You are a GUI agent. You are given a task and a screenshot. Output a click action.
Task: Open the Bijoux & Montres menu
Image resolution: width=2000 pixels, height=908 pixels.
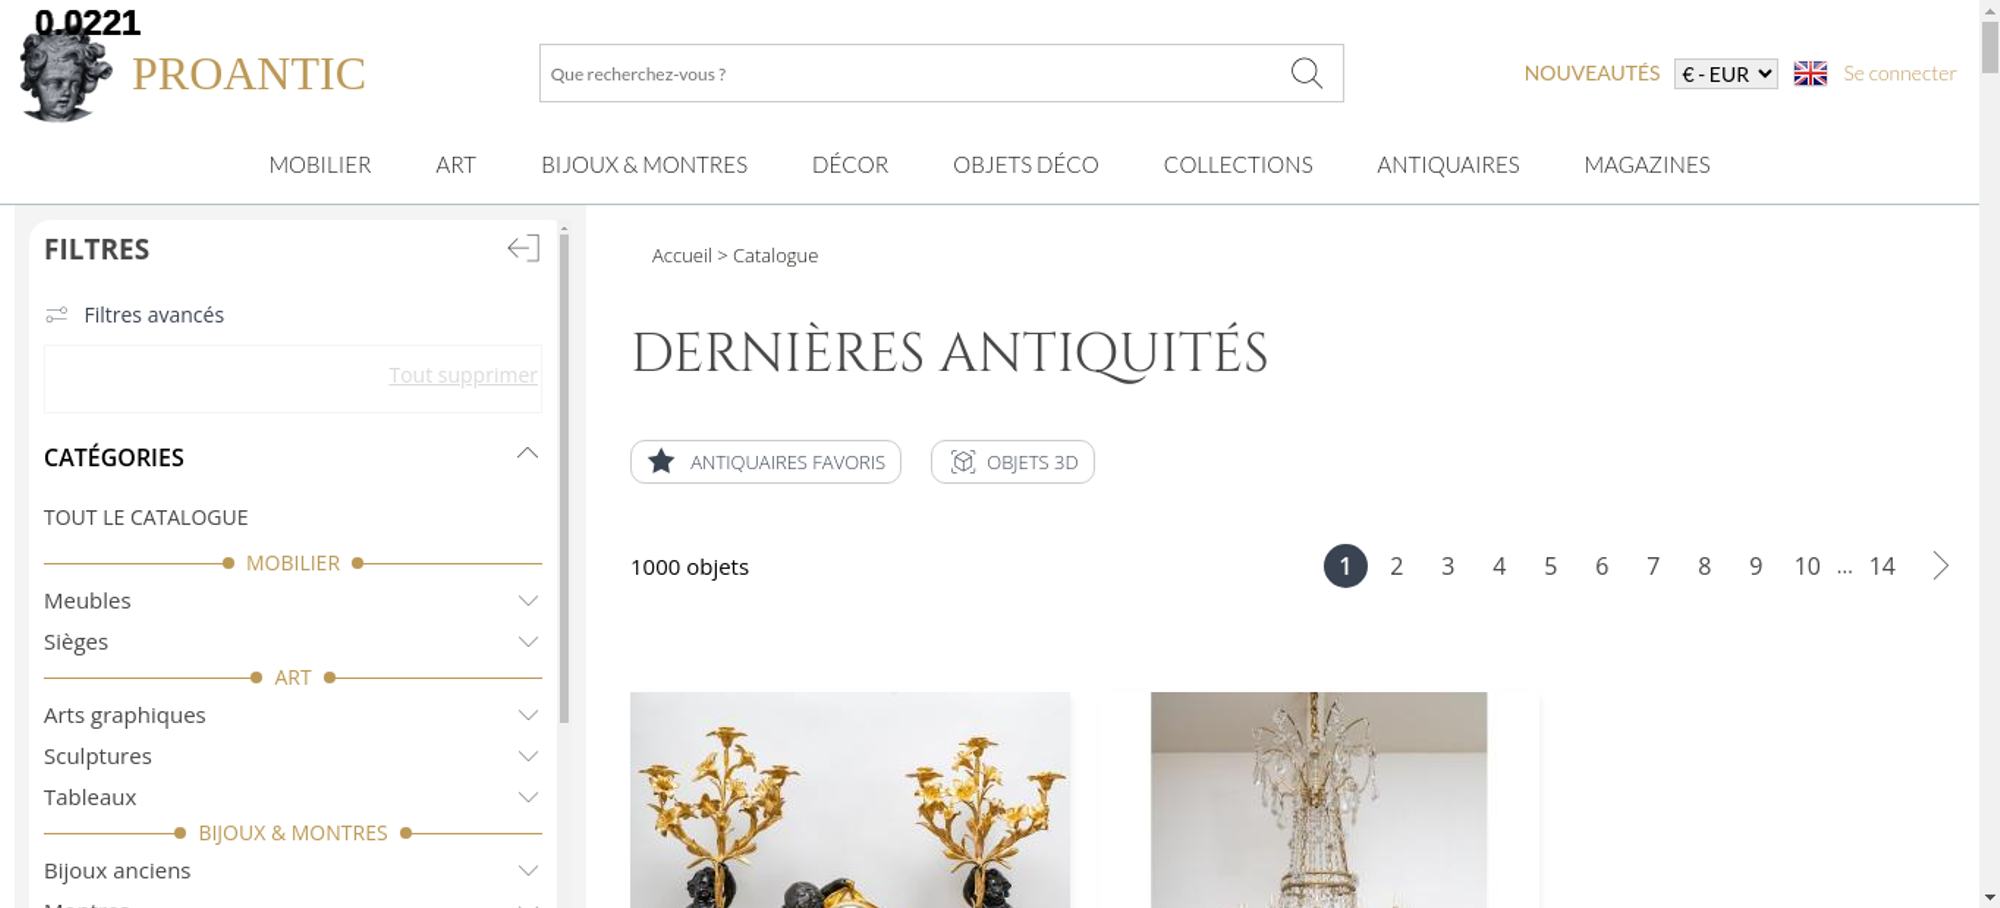coord(644,165)
